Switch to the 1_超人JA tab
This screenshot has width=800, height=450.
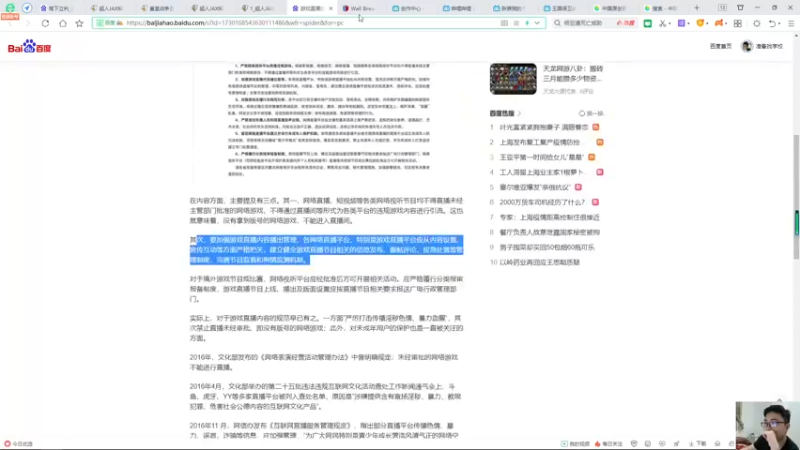point(261,8)
